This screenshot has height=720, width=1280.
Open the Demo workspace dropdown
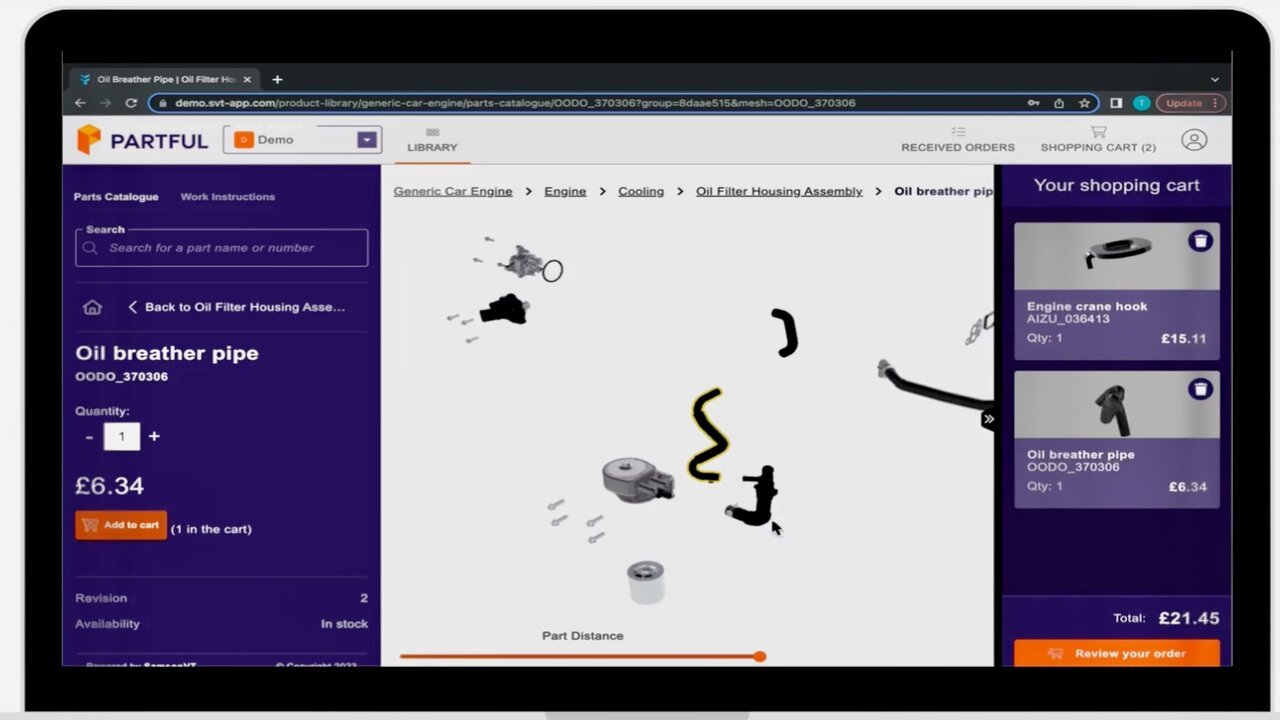pos(367,140)
